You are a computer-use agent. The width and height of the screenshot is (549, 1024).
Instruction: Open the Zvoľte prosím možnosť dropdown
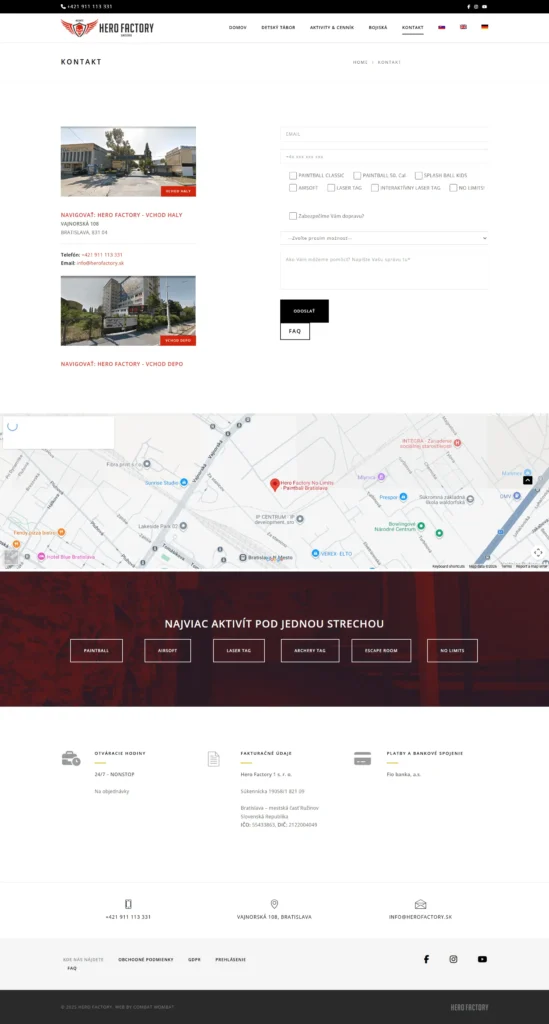384,238
